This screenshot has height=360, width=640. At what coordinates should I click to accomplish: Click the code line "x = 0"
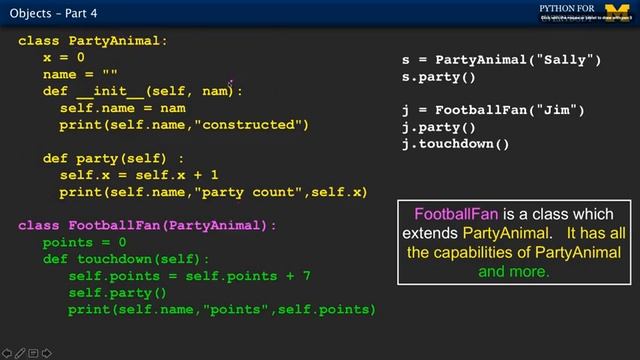pos(64,57)
